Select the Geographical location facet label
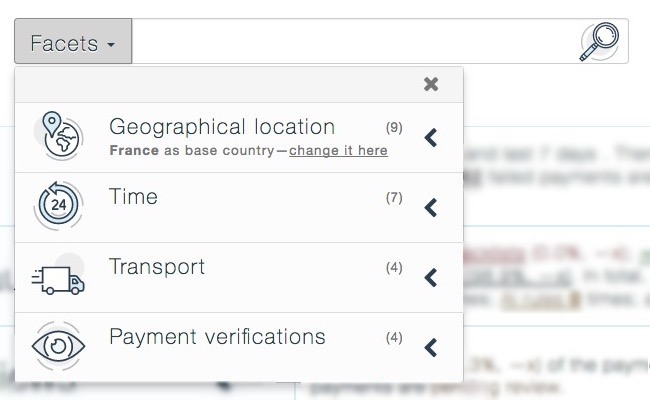The image size is (650, 400). click(222, 127)
